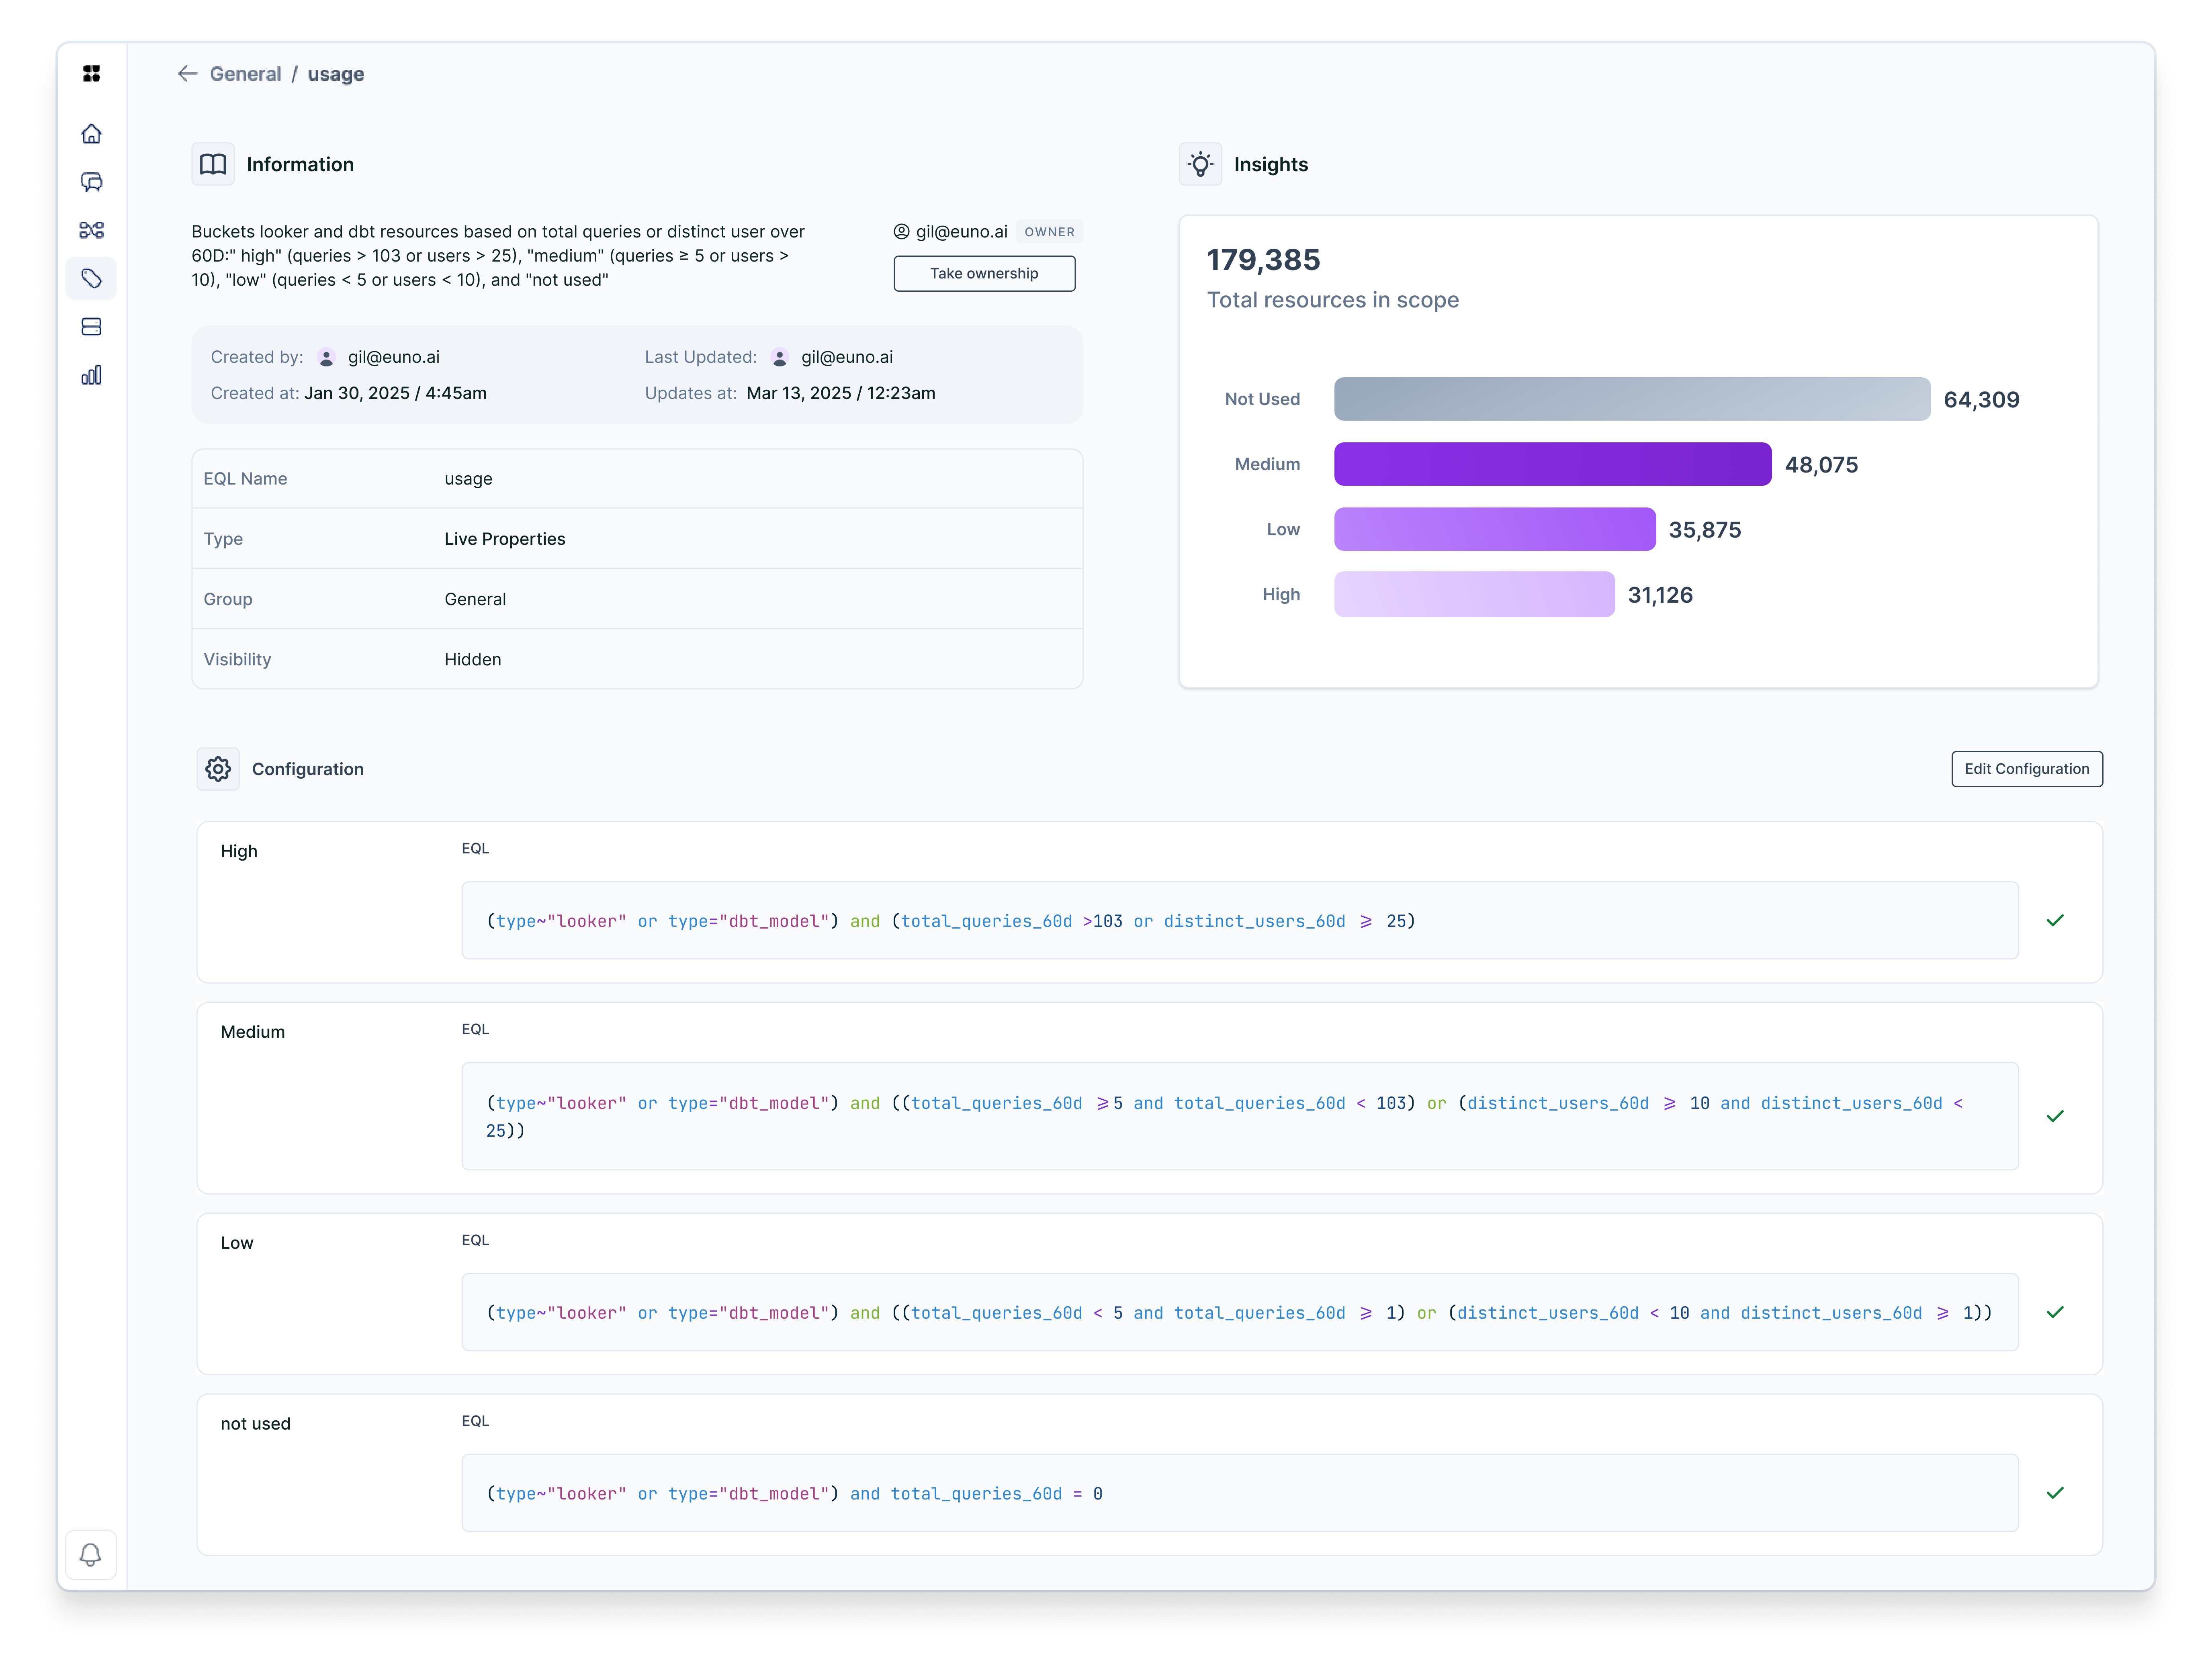Viewport: 2212px width, 1661px height.
Task: Click the 31,126 High count
Action: [x=1660, y=595]
